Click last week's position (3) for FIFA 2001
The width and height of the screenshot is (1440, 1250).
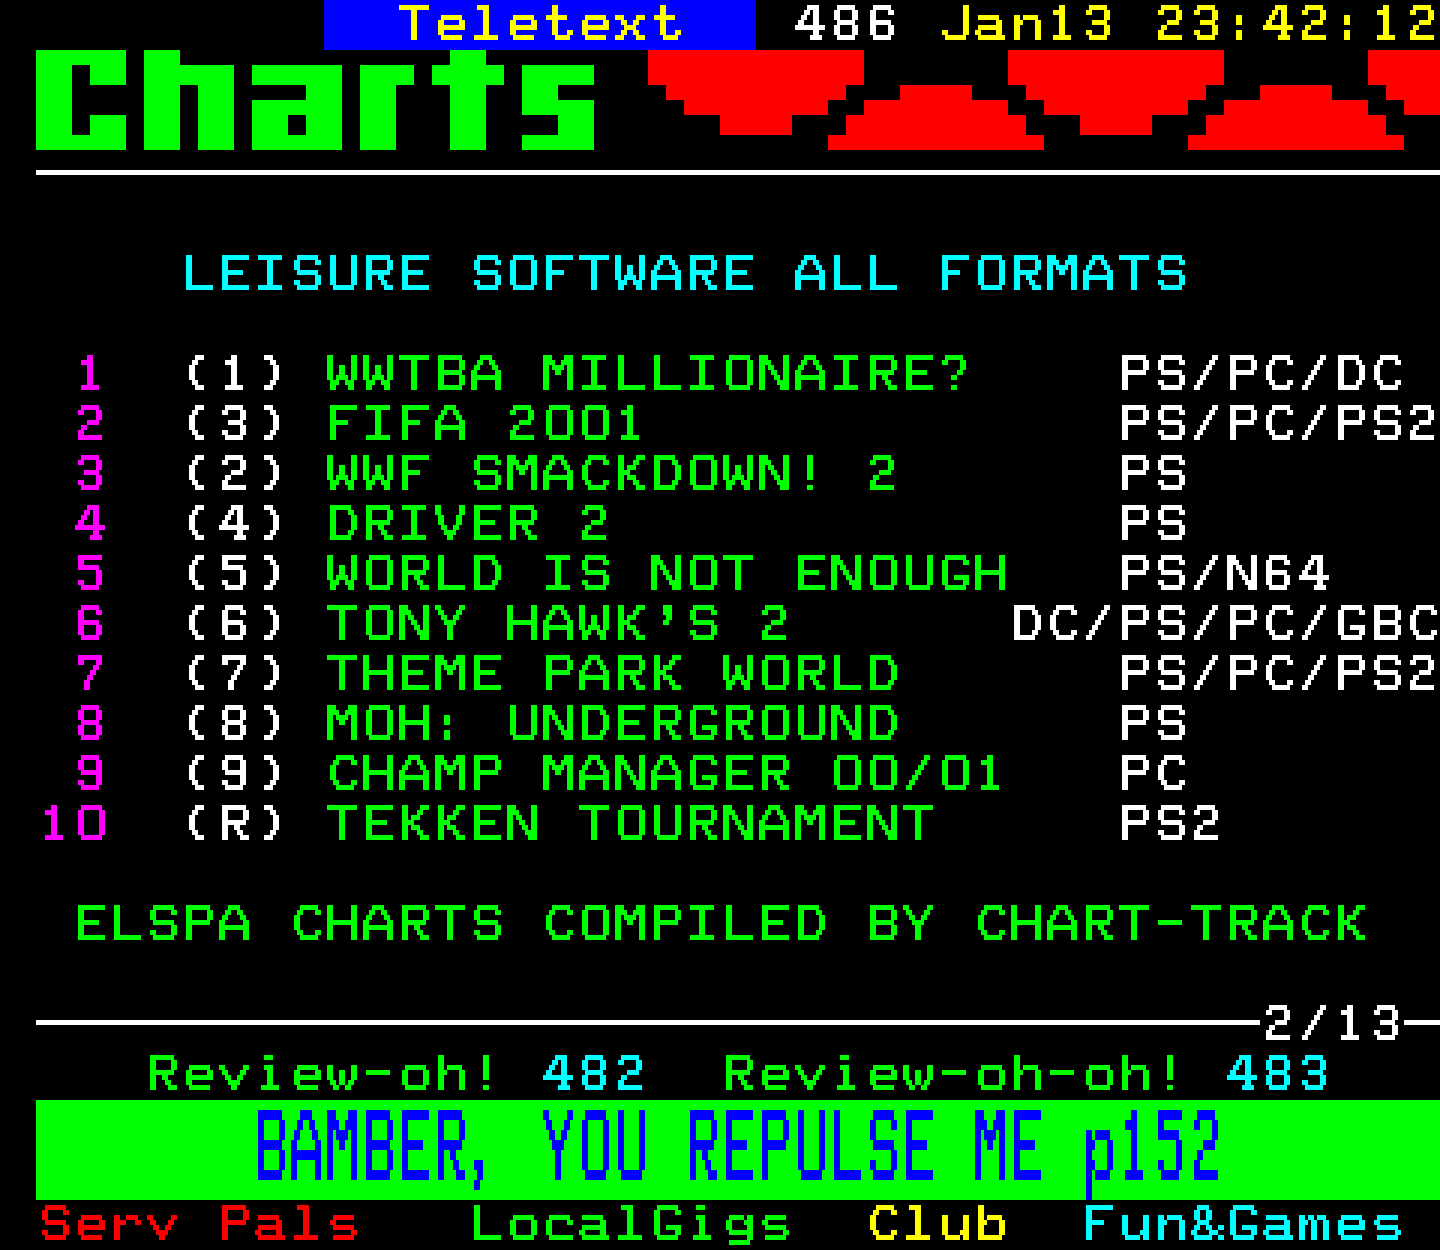coord(235,424)
